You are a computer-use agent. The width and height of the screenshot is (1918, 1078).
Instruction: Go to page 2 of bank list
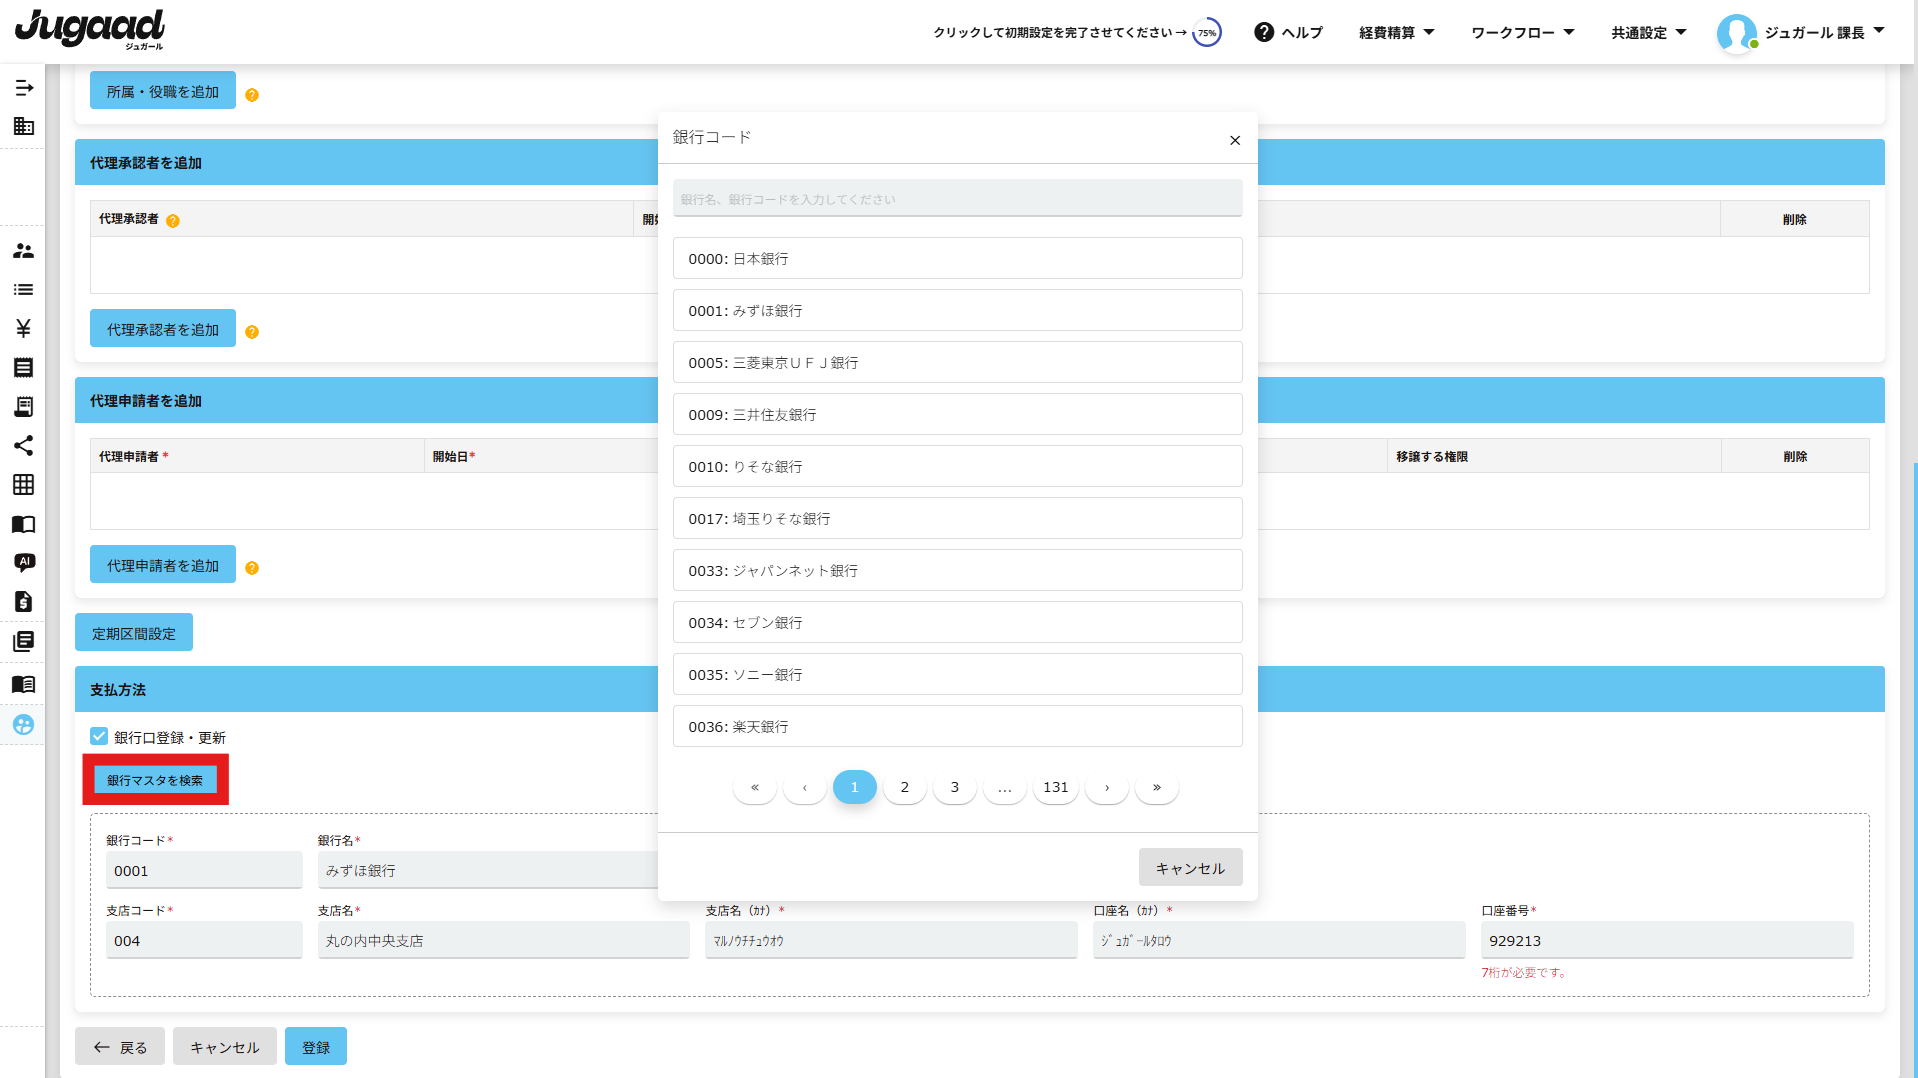click(x=904, y=788)
